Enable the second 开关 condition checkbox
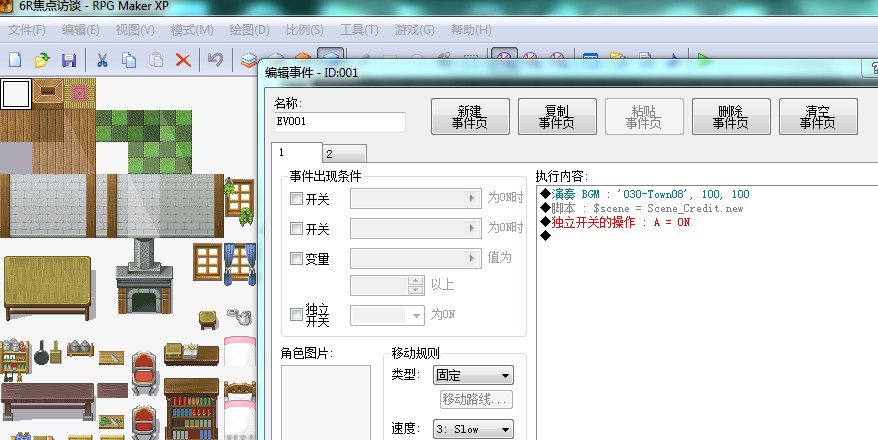878x440 pixels. coord(296,228)
